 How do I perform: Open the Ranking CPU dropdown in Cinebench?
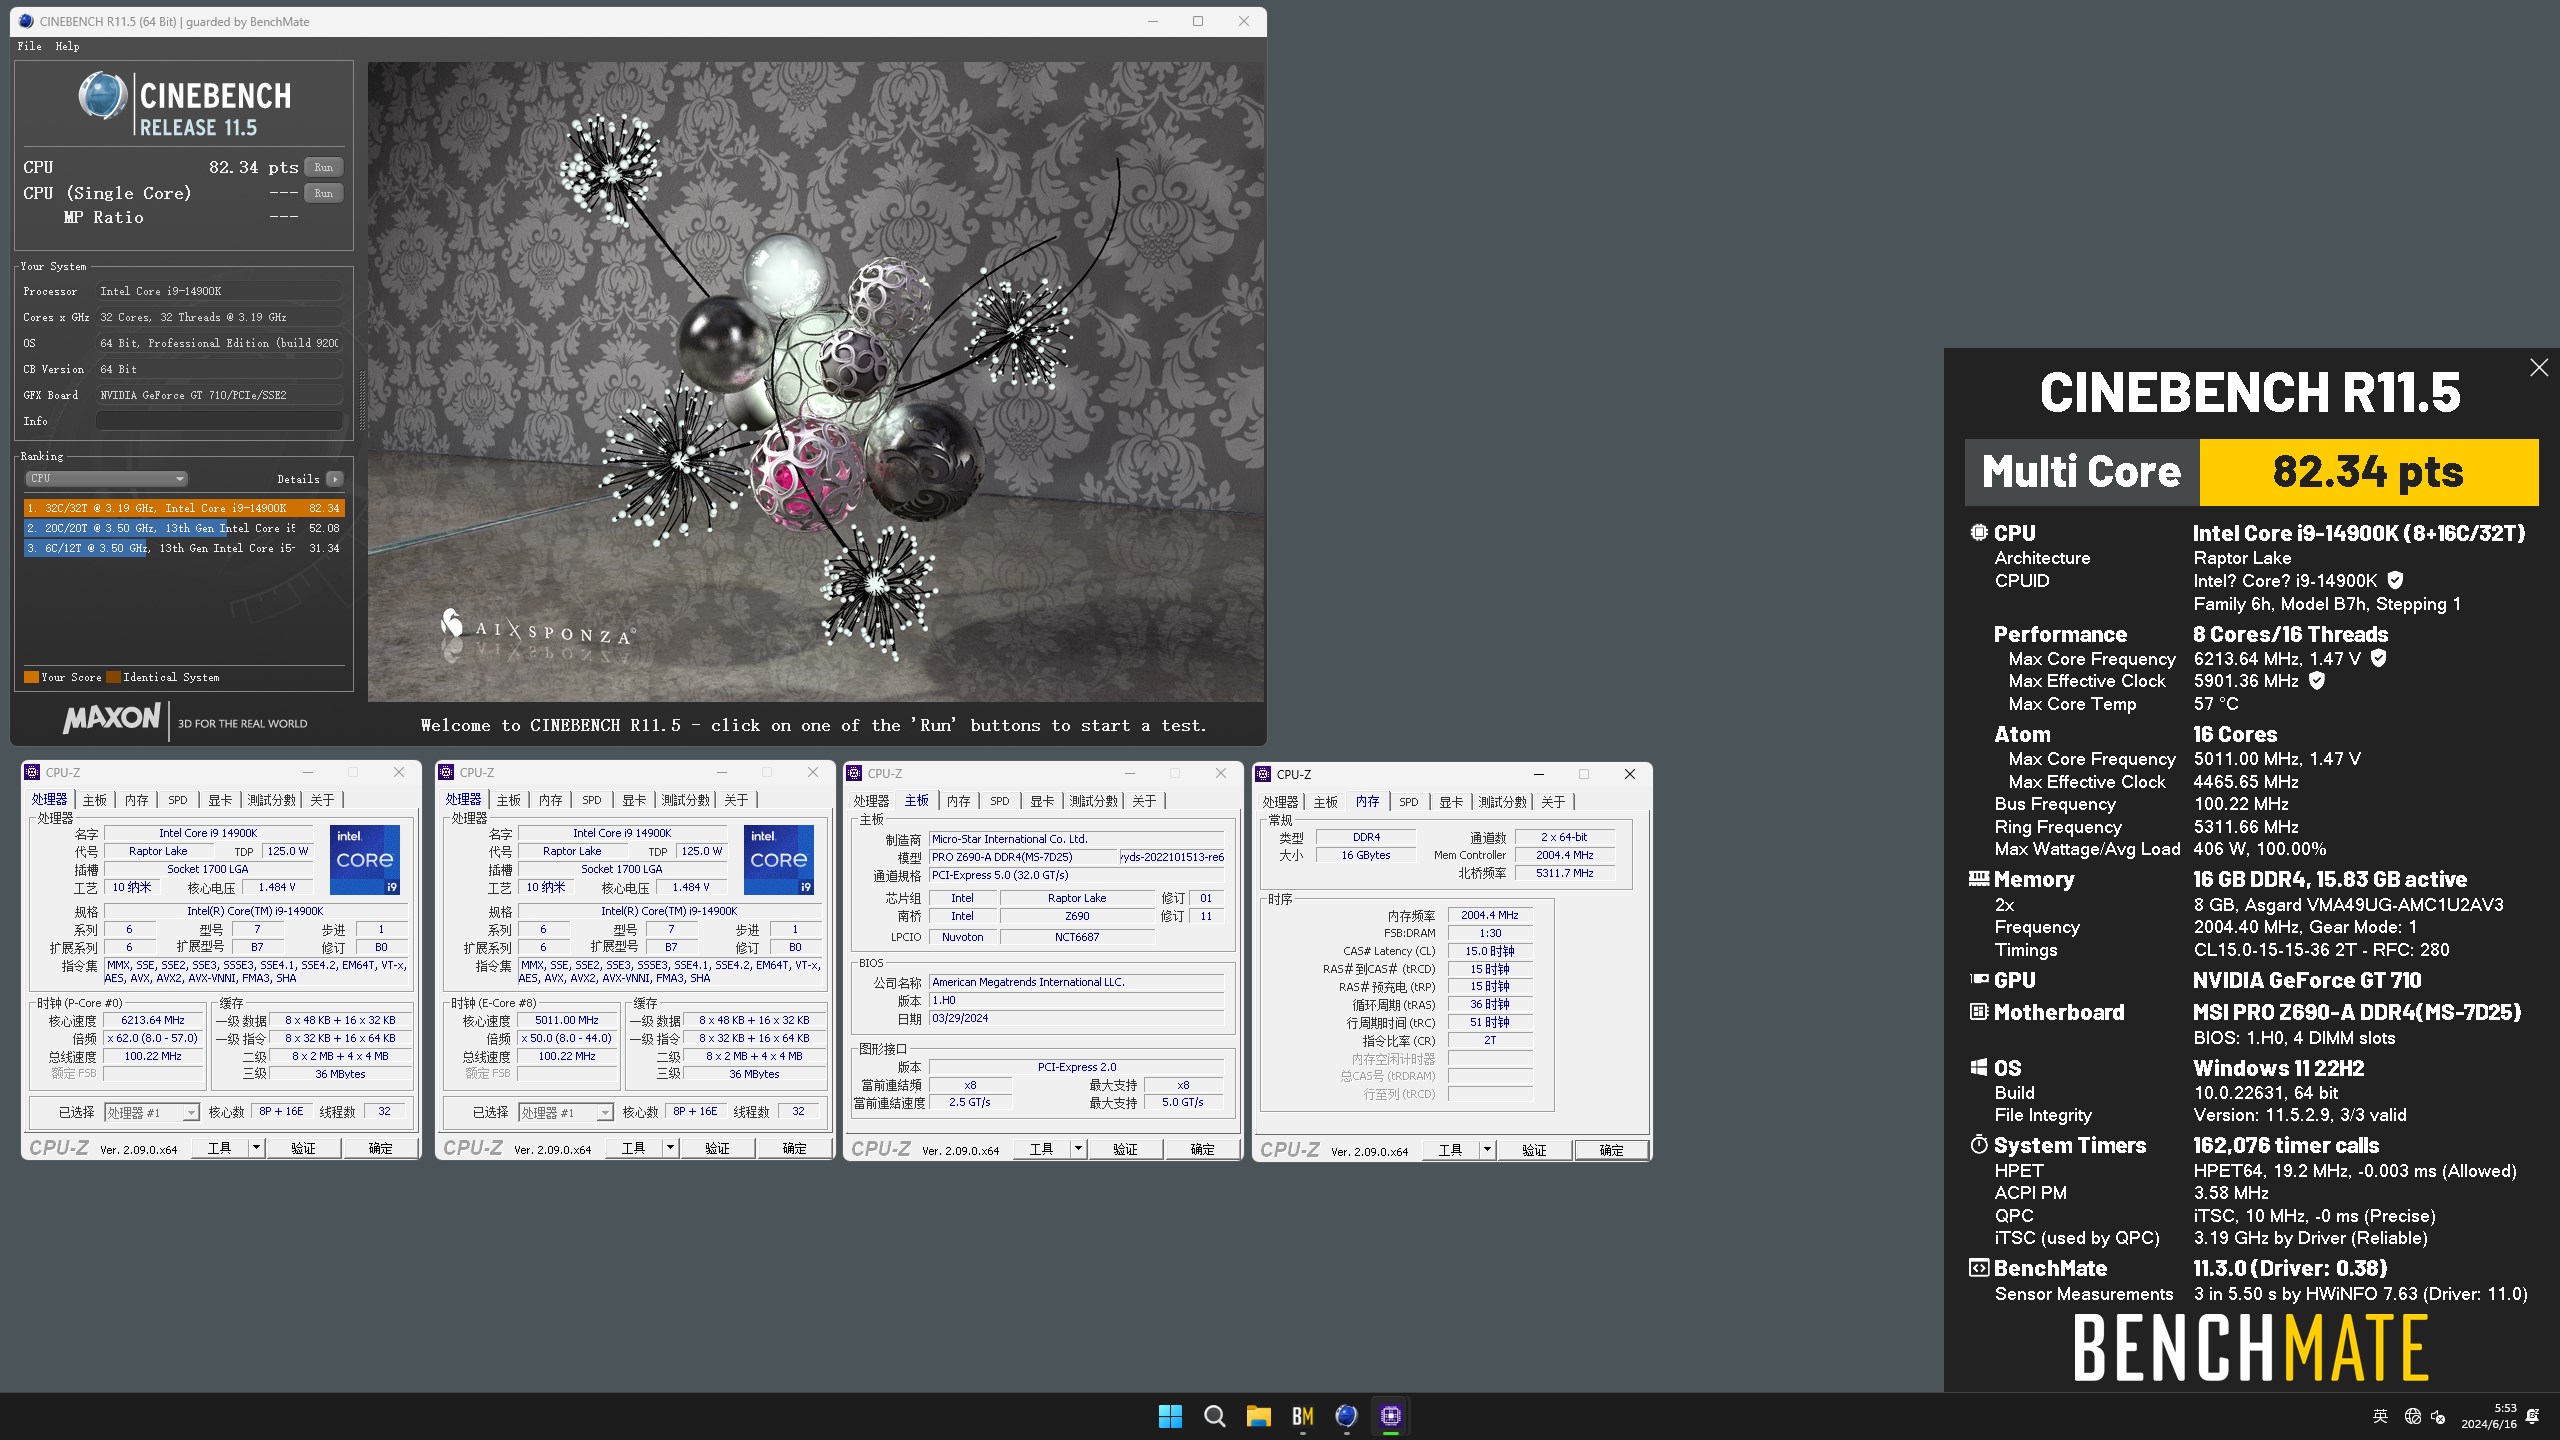click(106, 479)
